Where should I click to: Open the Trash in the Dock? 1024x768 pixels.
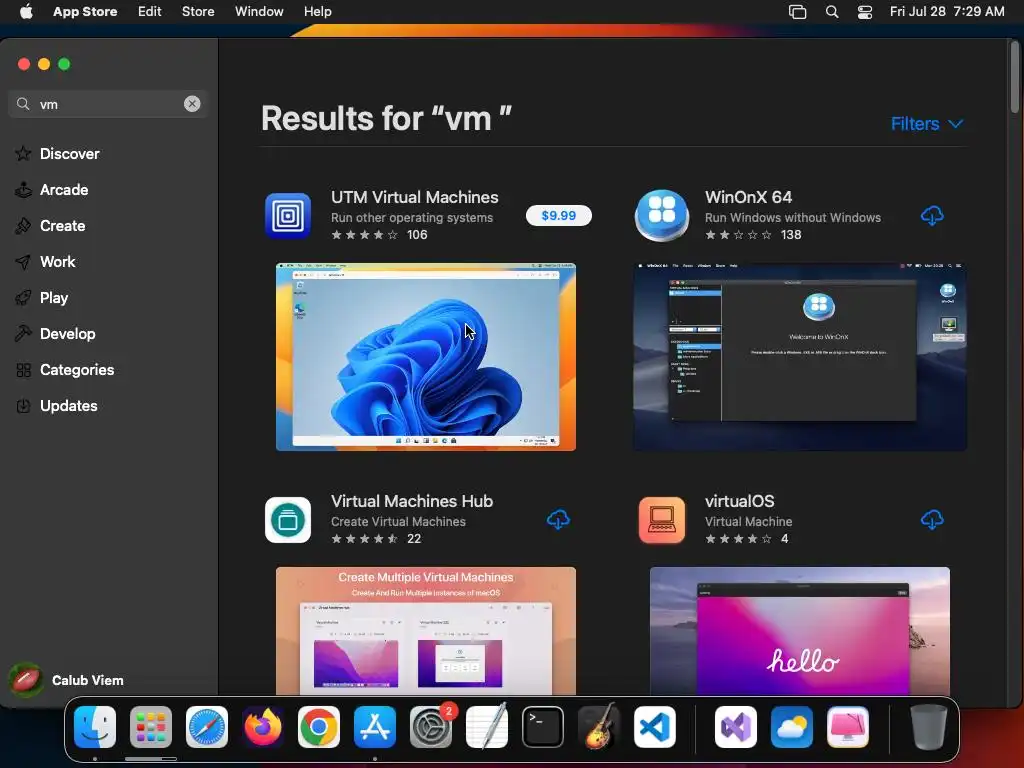click(929, 727)
